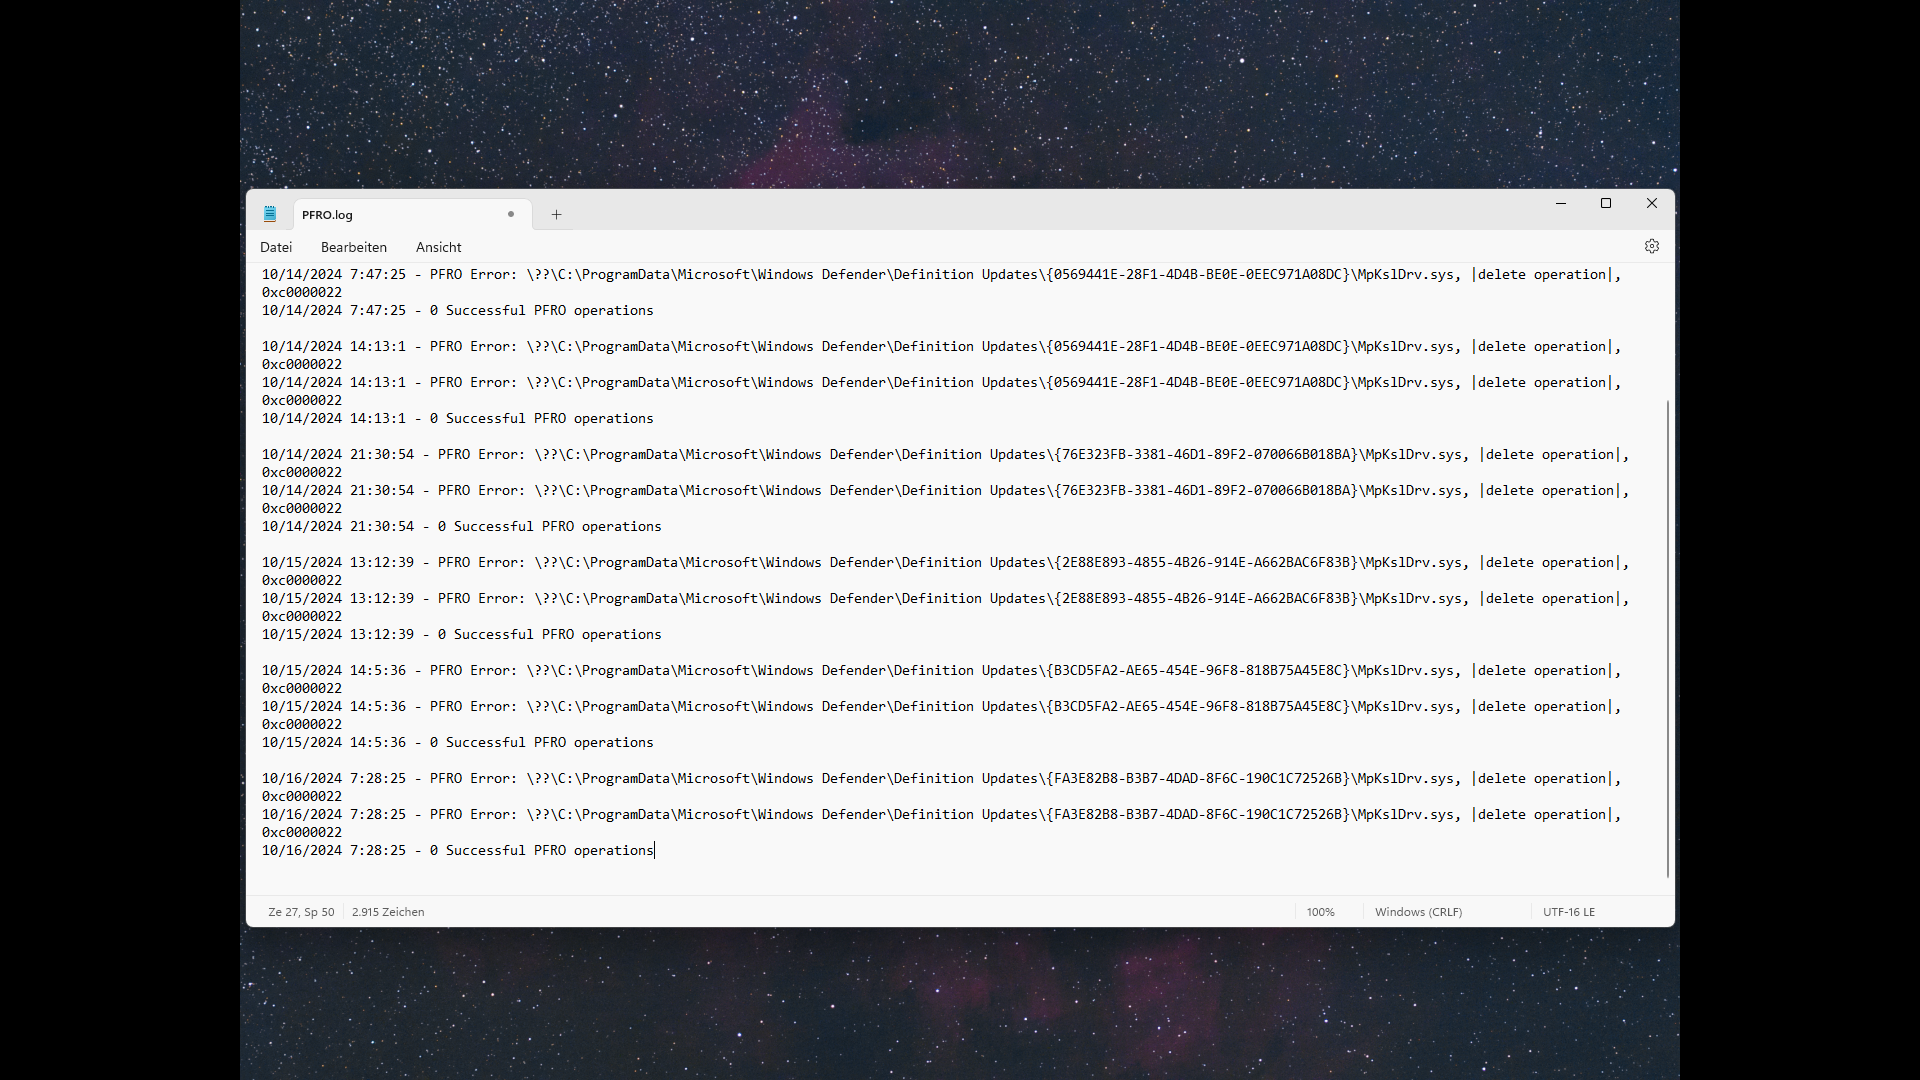Screen dimensions: 1920x1080
Task: Open the Ansicht menu
Action: click(438, 247)
